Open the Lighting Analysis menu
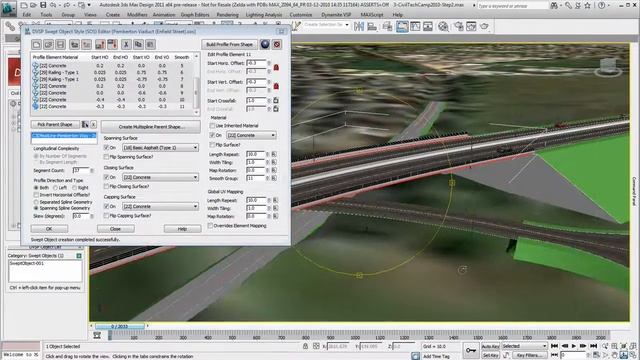The image size is (640, 360). tap(264, 15)
